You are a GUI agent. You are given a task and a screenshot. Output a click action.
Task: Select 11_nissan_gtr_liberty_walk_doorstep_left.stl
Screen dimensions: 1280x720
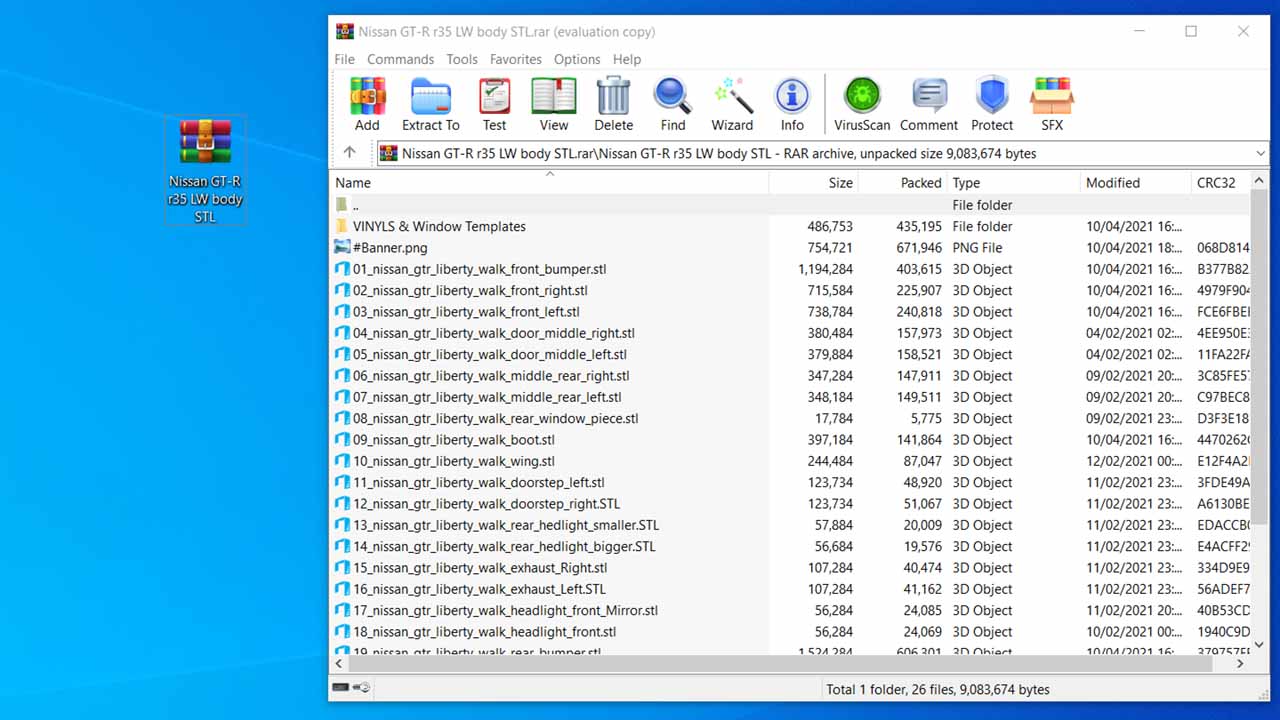(x=790, y=482)
